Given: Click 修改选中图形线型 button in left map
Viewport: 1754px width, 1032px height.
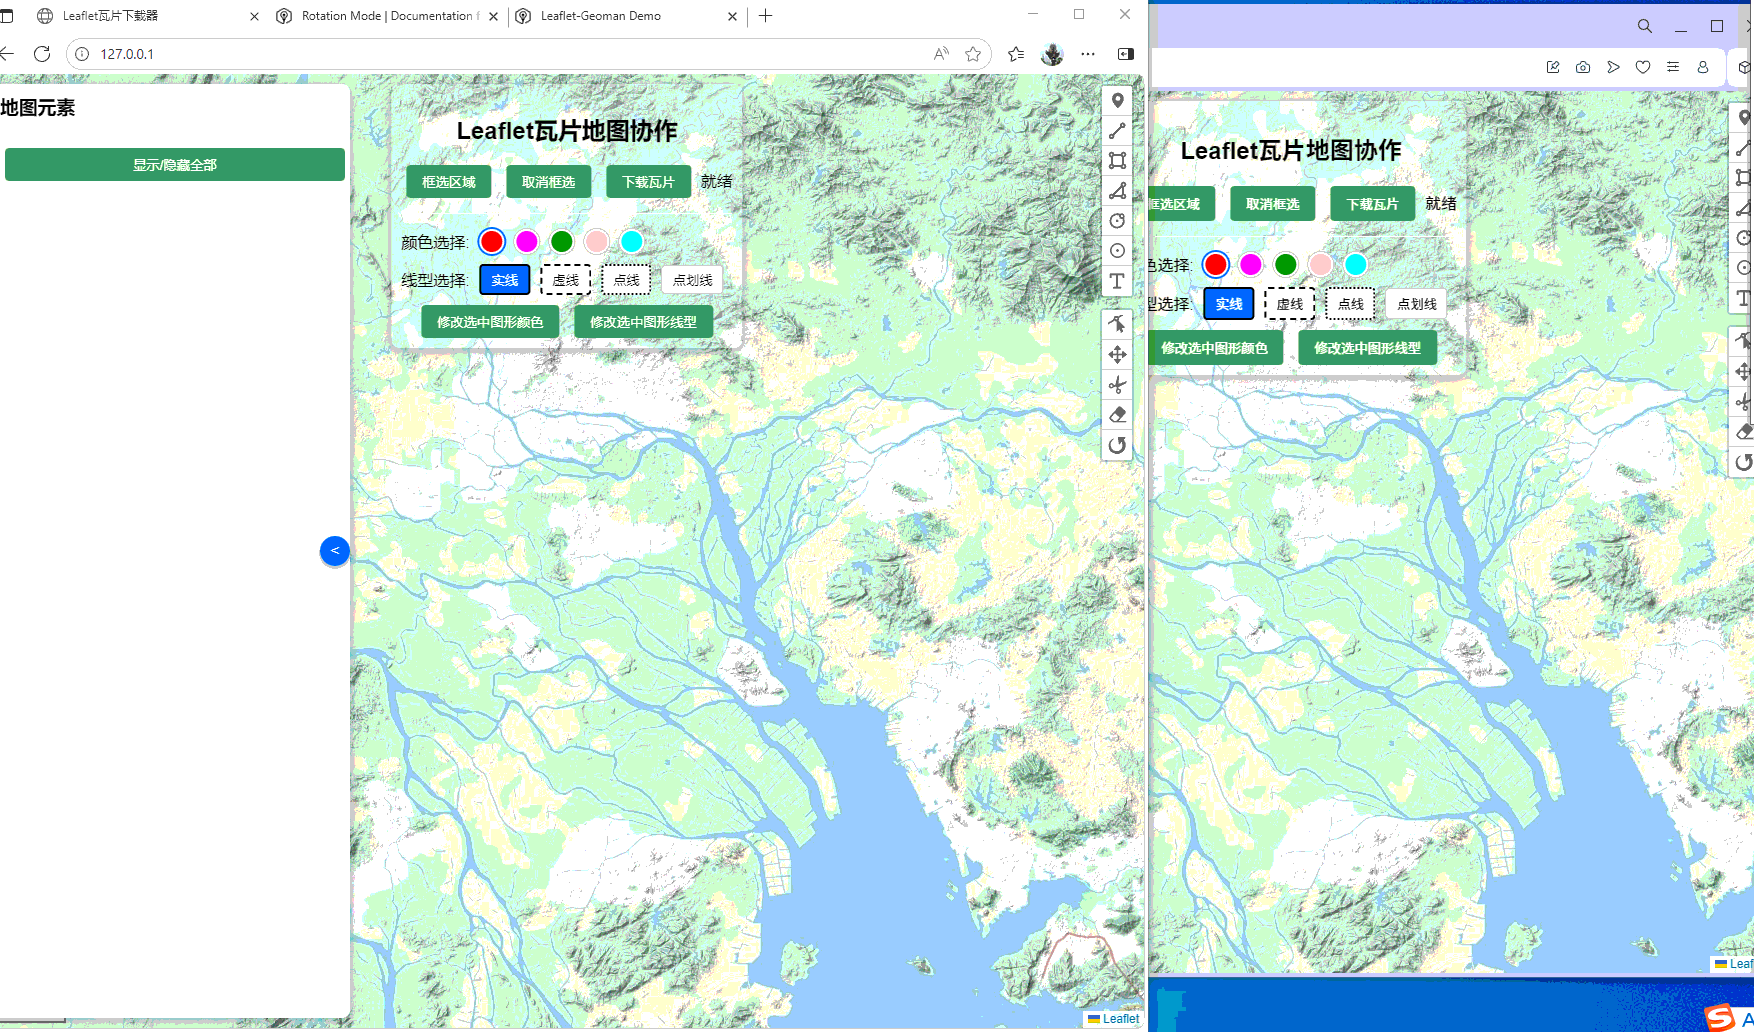Looking at the screenshot, I should tap(643, 322).
